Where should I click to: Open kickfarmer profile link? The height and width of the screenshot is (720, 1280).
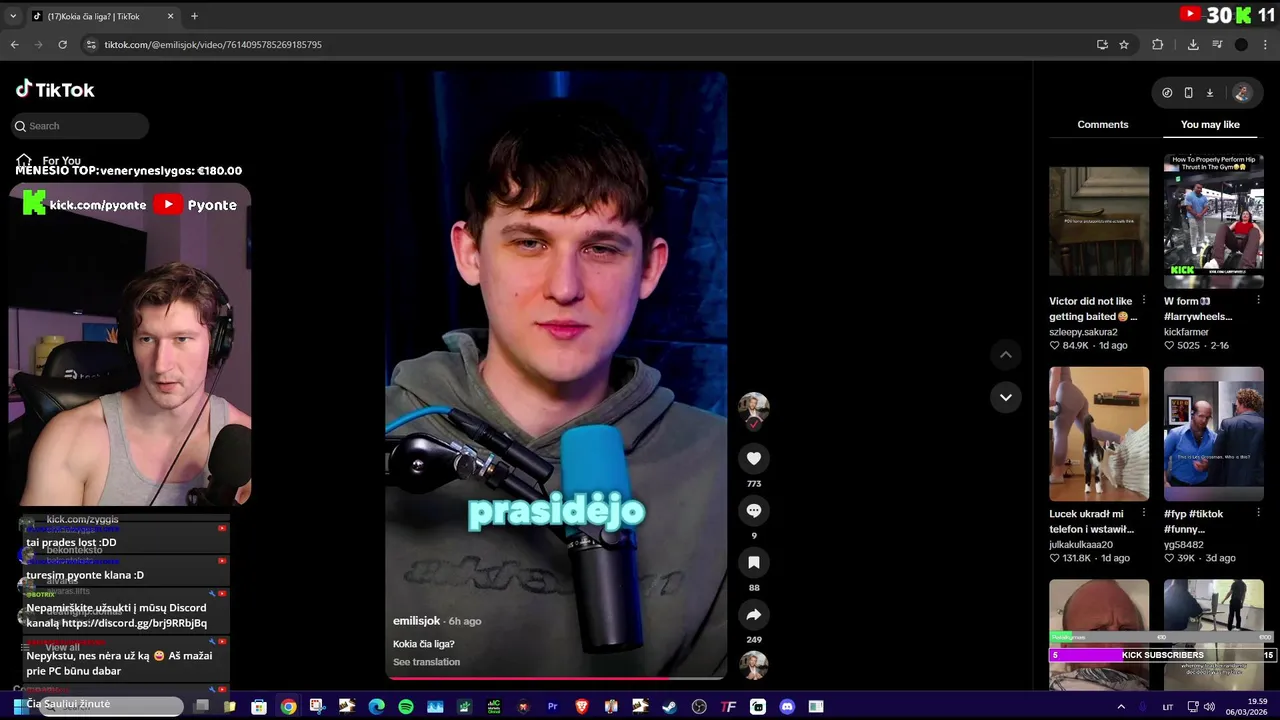[1186, 332]
